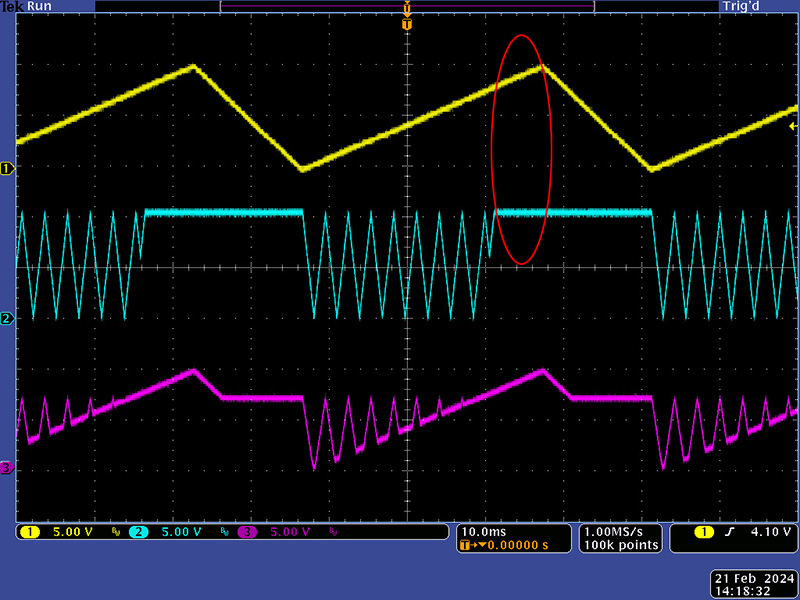Image resolution: width=800 pixels, height=600 pixels.
Task: Click the channel 2 ground marker
Action: click(6, 318)
